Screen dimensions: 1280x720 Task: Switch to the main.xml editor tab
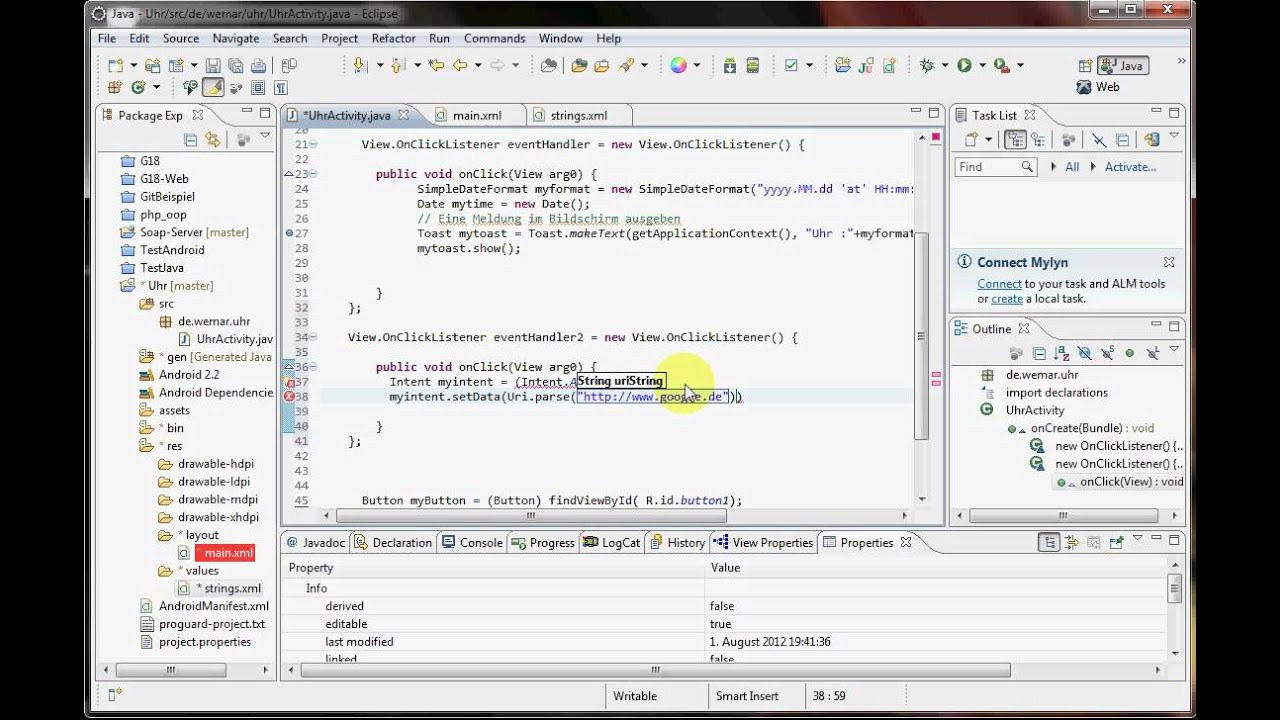(x=476, y=115)
